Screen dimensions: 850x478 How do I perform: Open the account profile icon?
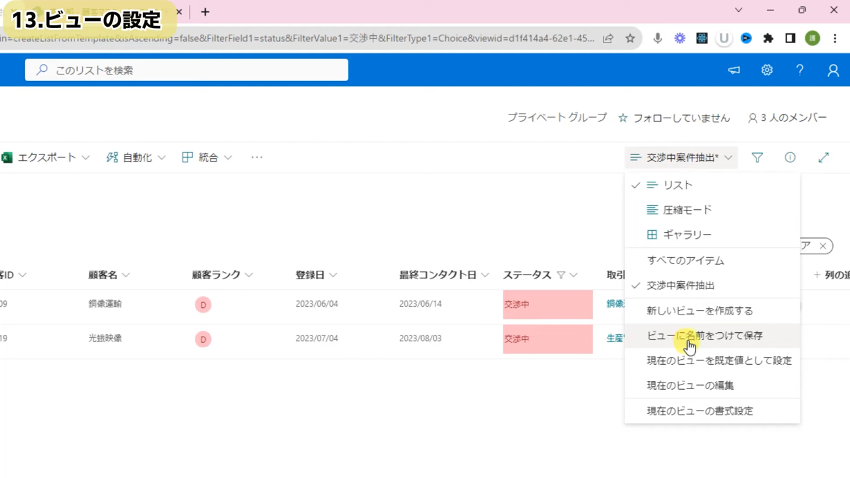click(832, 70)
